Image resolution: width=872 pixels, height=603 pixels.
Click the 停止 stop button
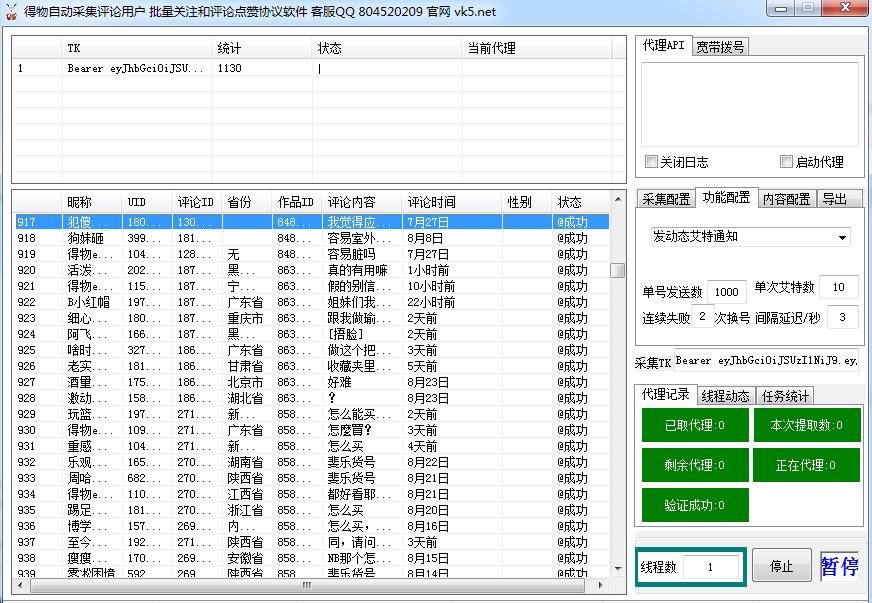(x=781, y=567)
